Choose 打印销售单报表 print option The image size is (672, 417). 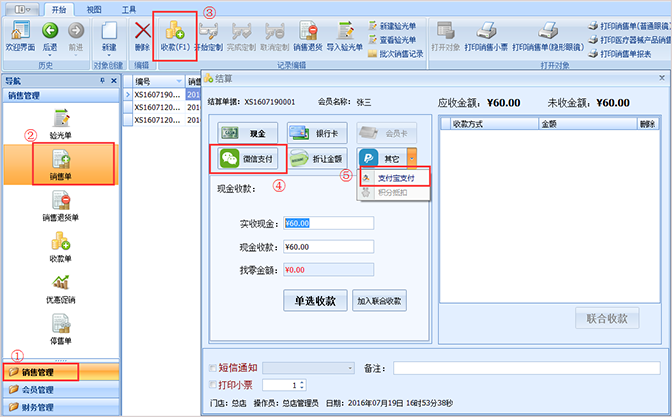tap(620, 54)
